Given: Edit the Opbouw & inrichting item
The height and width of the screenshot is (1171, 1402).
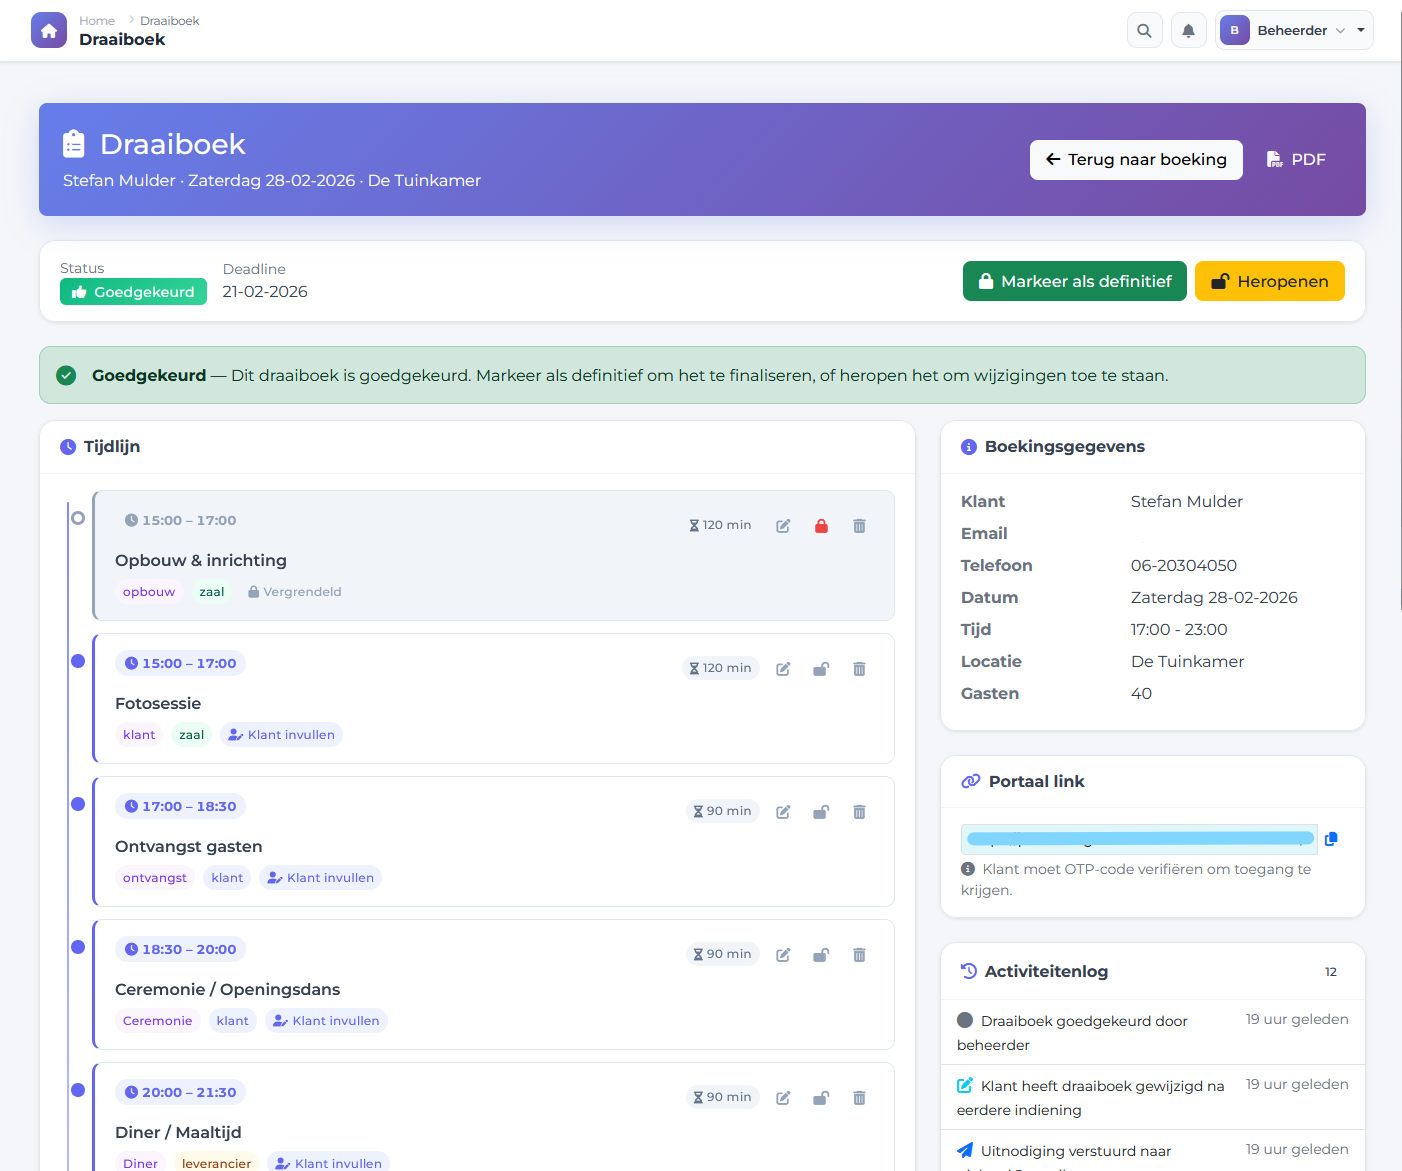Looking at the screenshot, I should coord(783,526).
